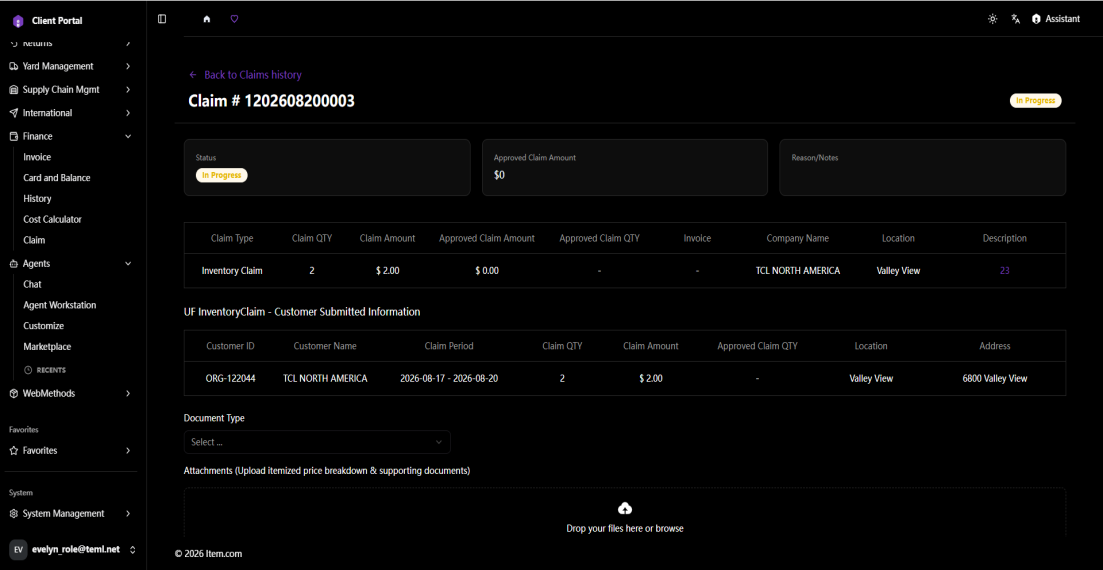Viewport: 1103px width, 570px height.
Task: Go back to Claims history link
Action: (253, 75)
